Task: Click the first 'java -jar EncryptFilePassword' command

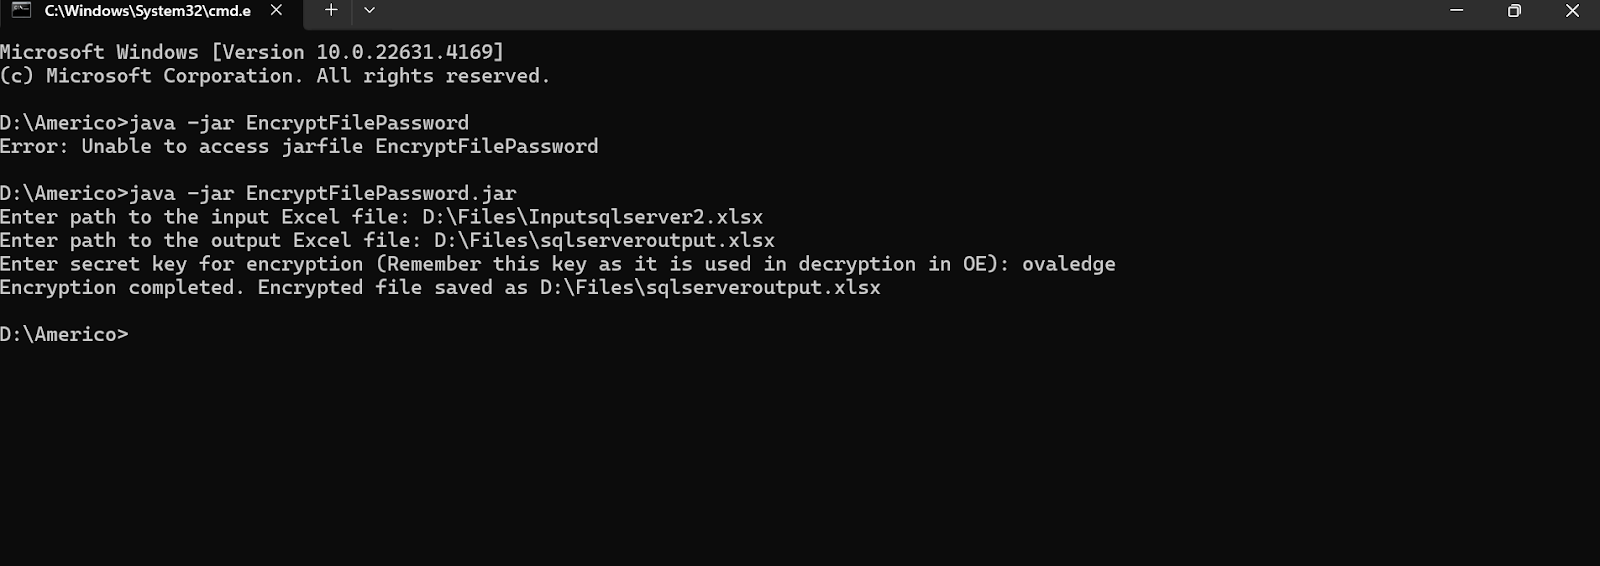Action: click(x=299, y=123)
